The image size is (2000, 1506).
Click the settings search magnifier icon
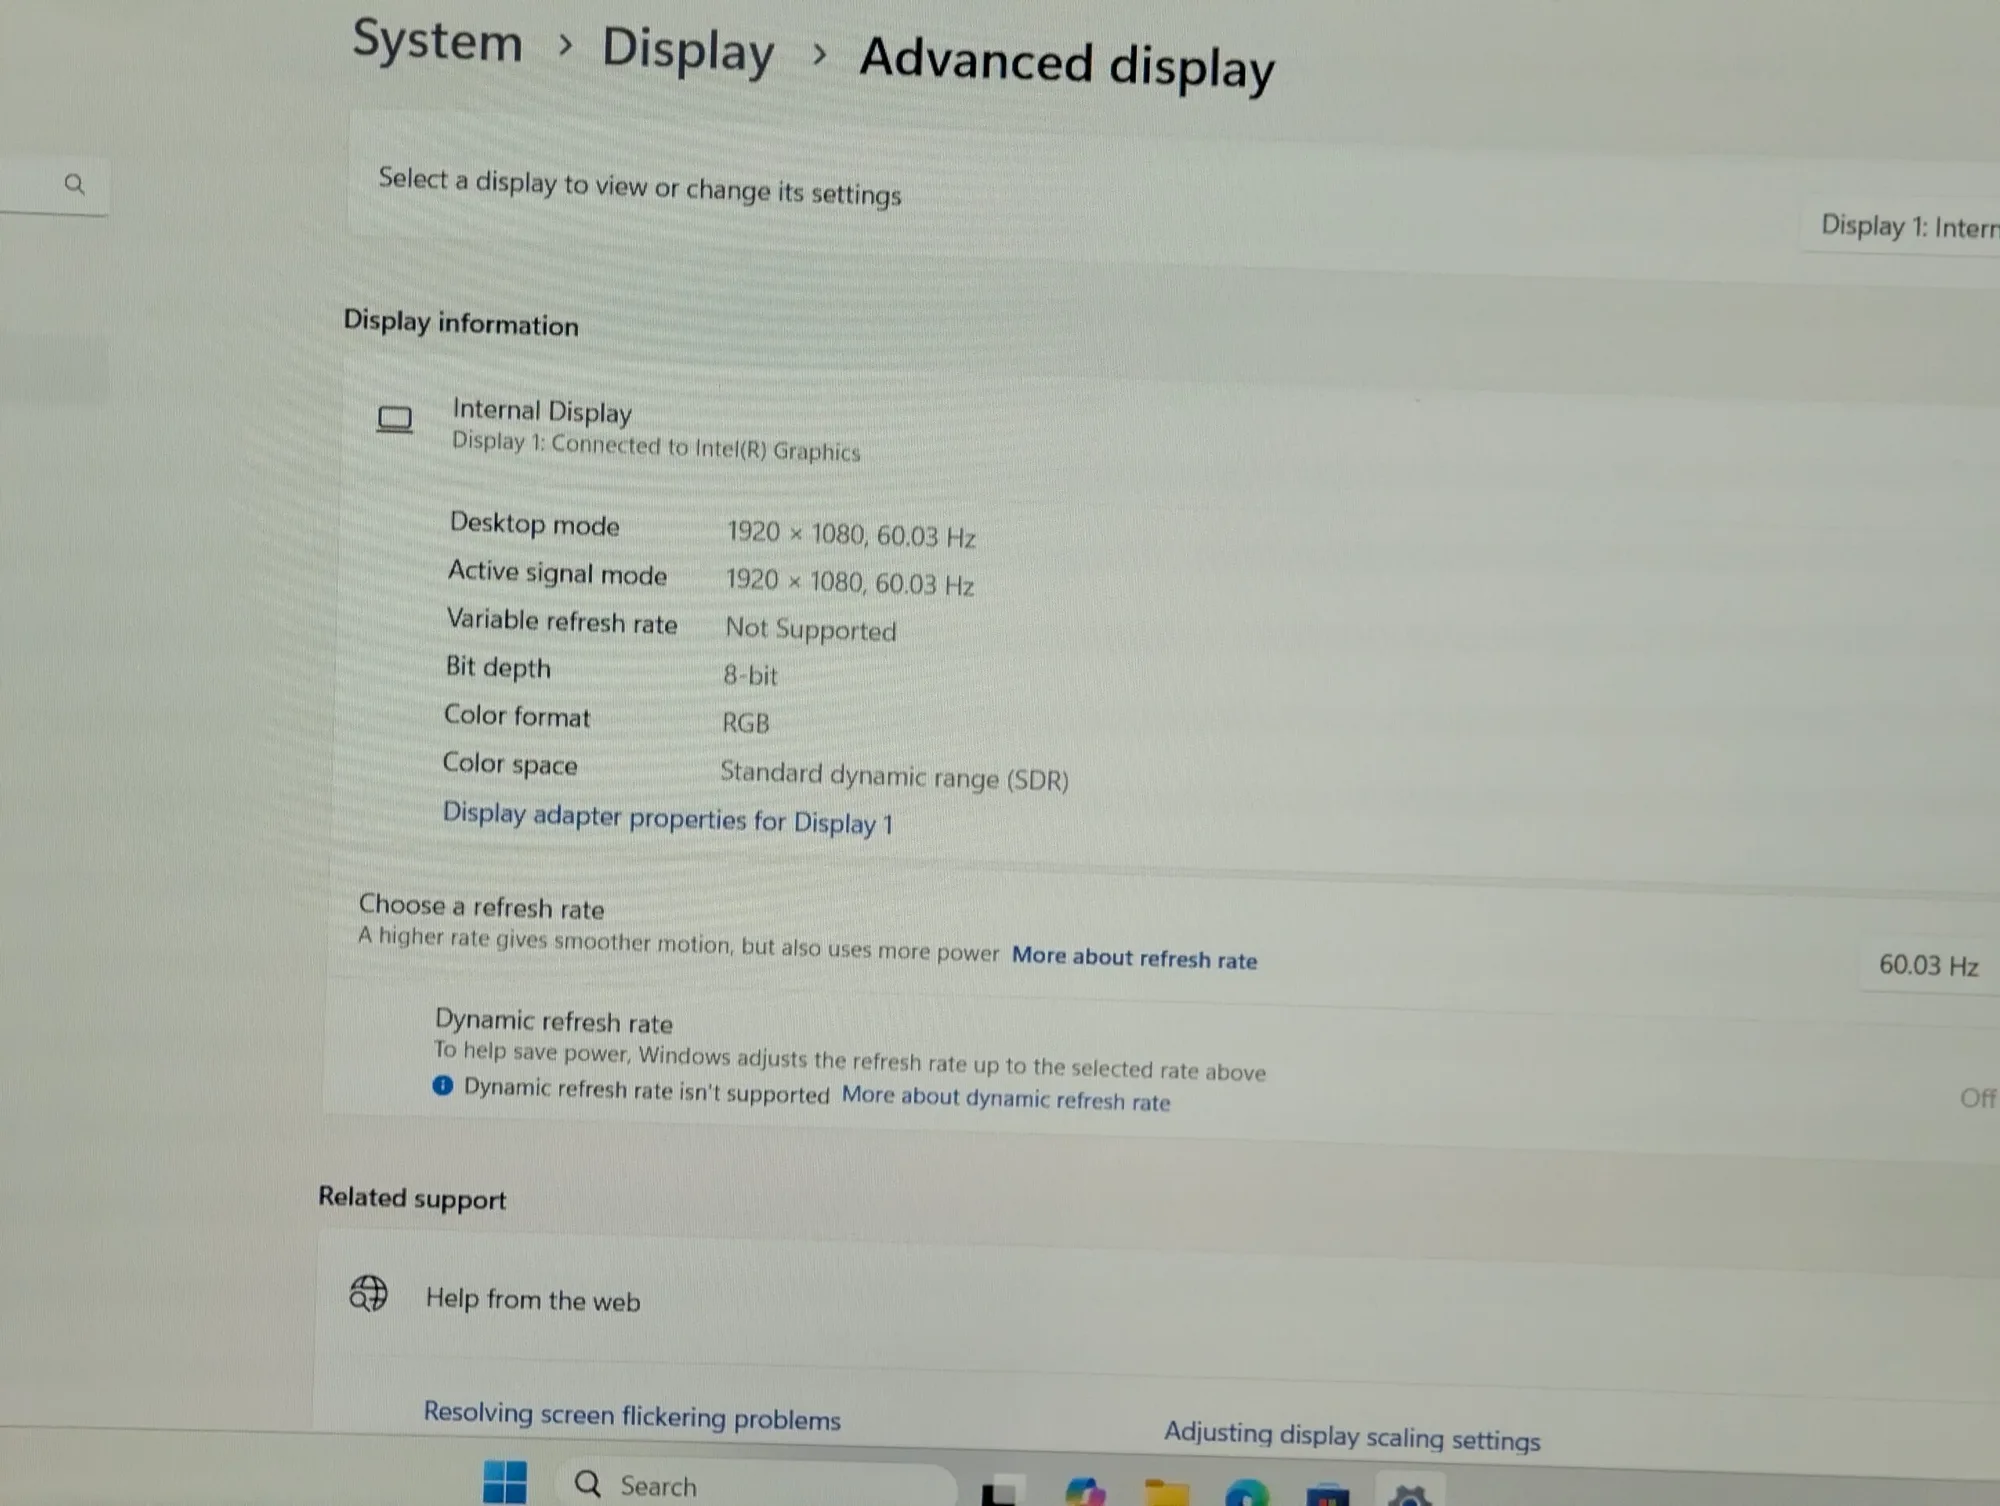[x=74, y=184]
